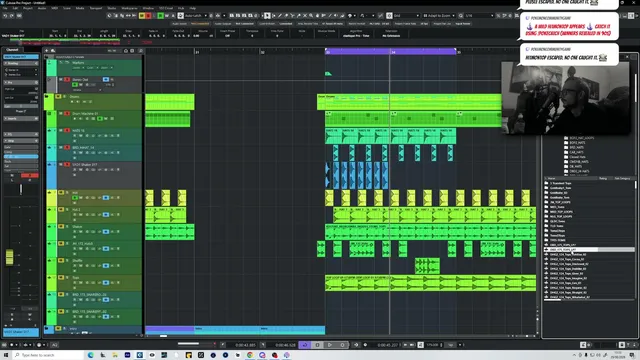Toggle global Write automation W button
The image size is (640, 360).
click(167, 16)
